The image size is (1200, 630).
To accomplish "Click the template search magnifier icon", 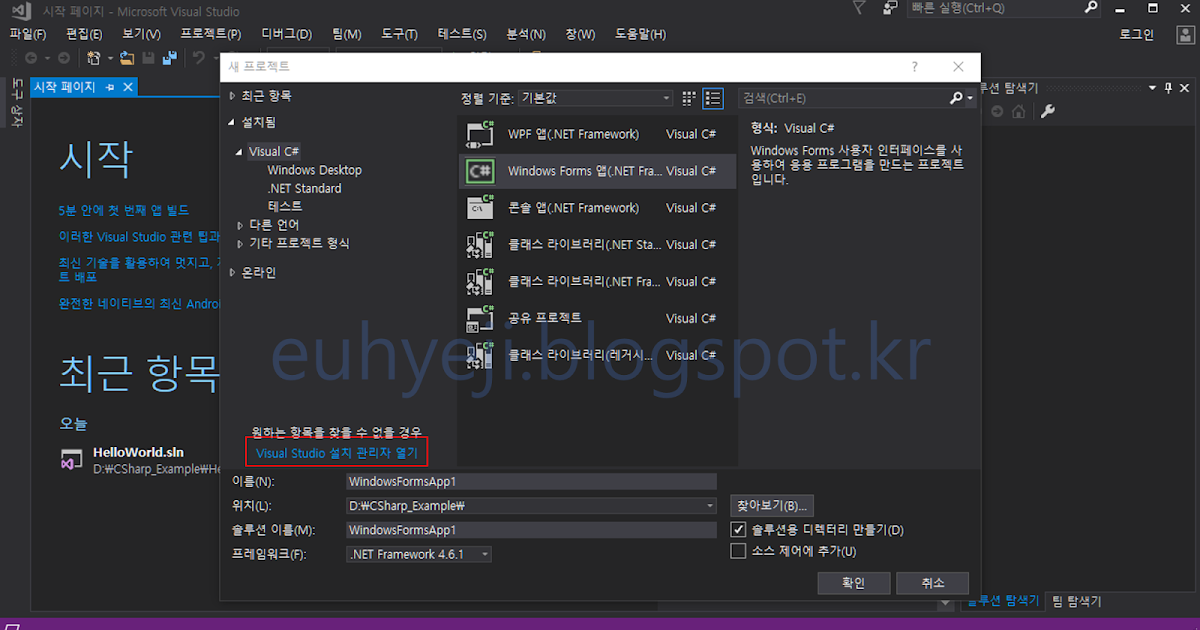I will (x=957, y=98).
